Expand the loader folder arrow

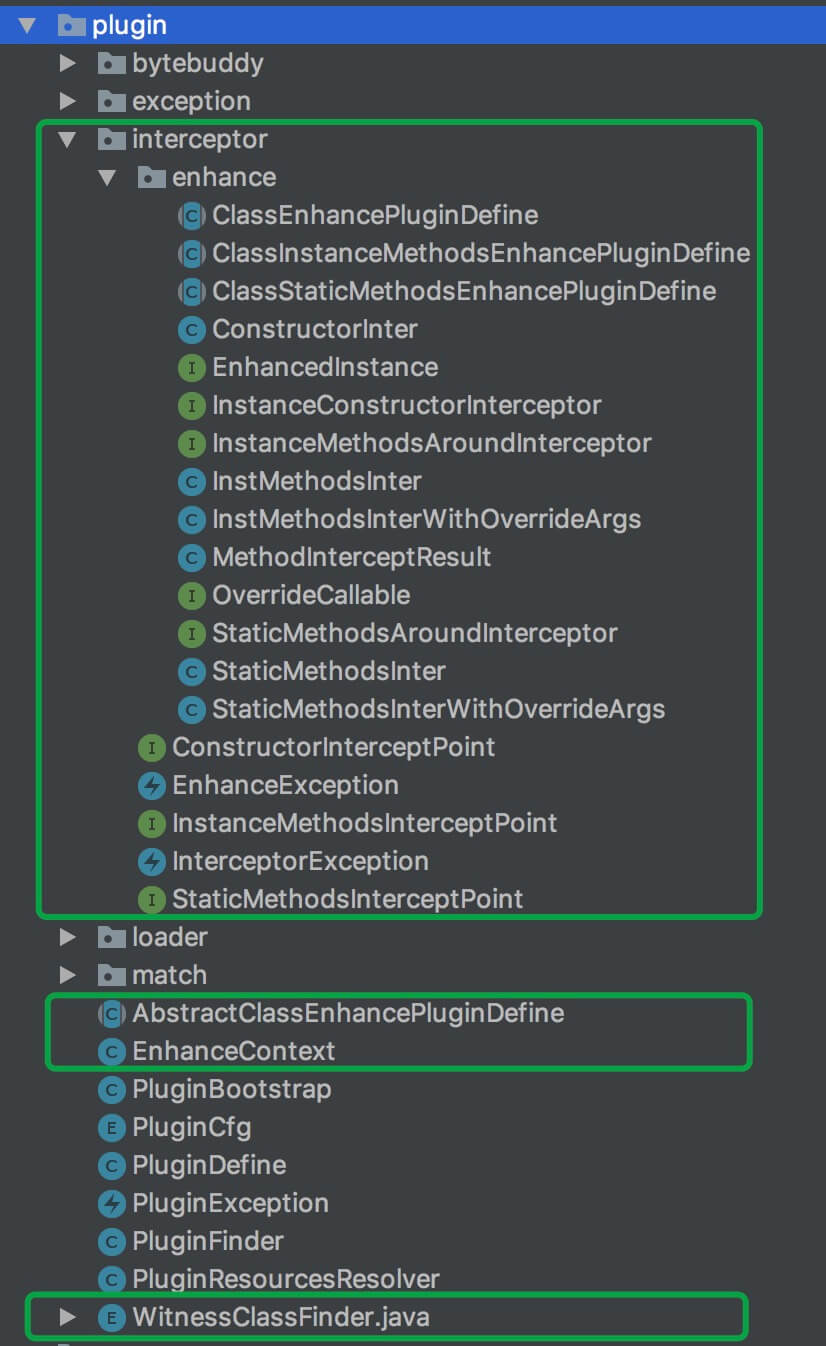[68, 937]
